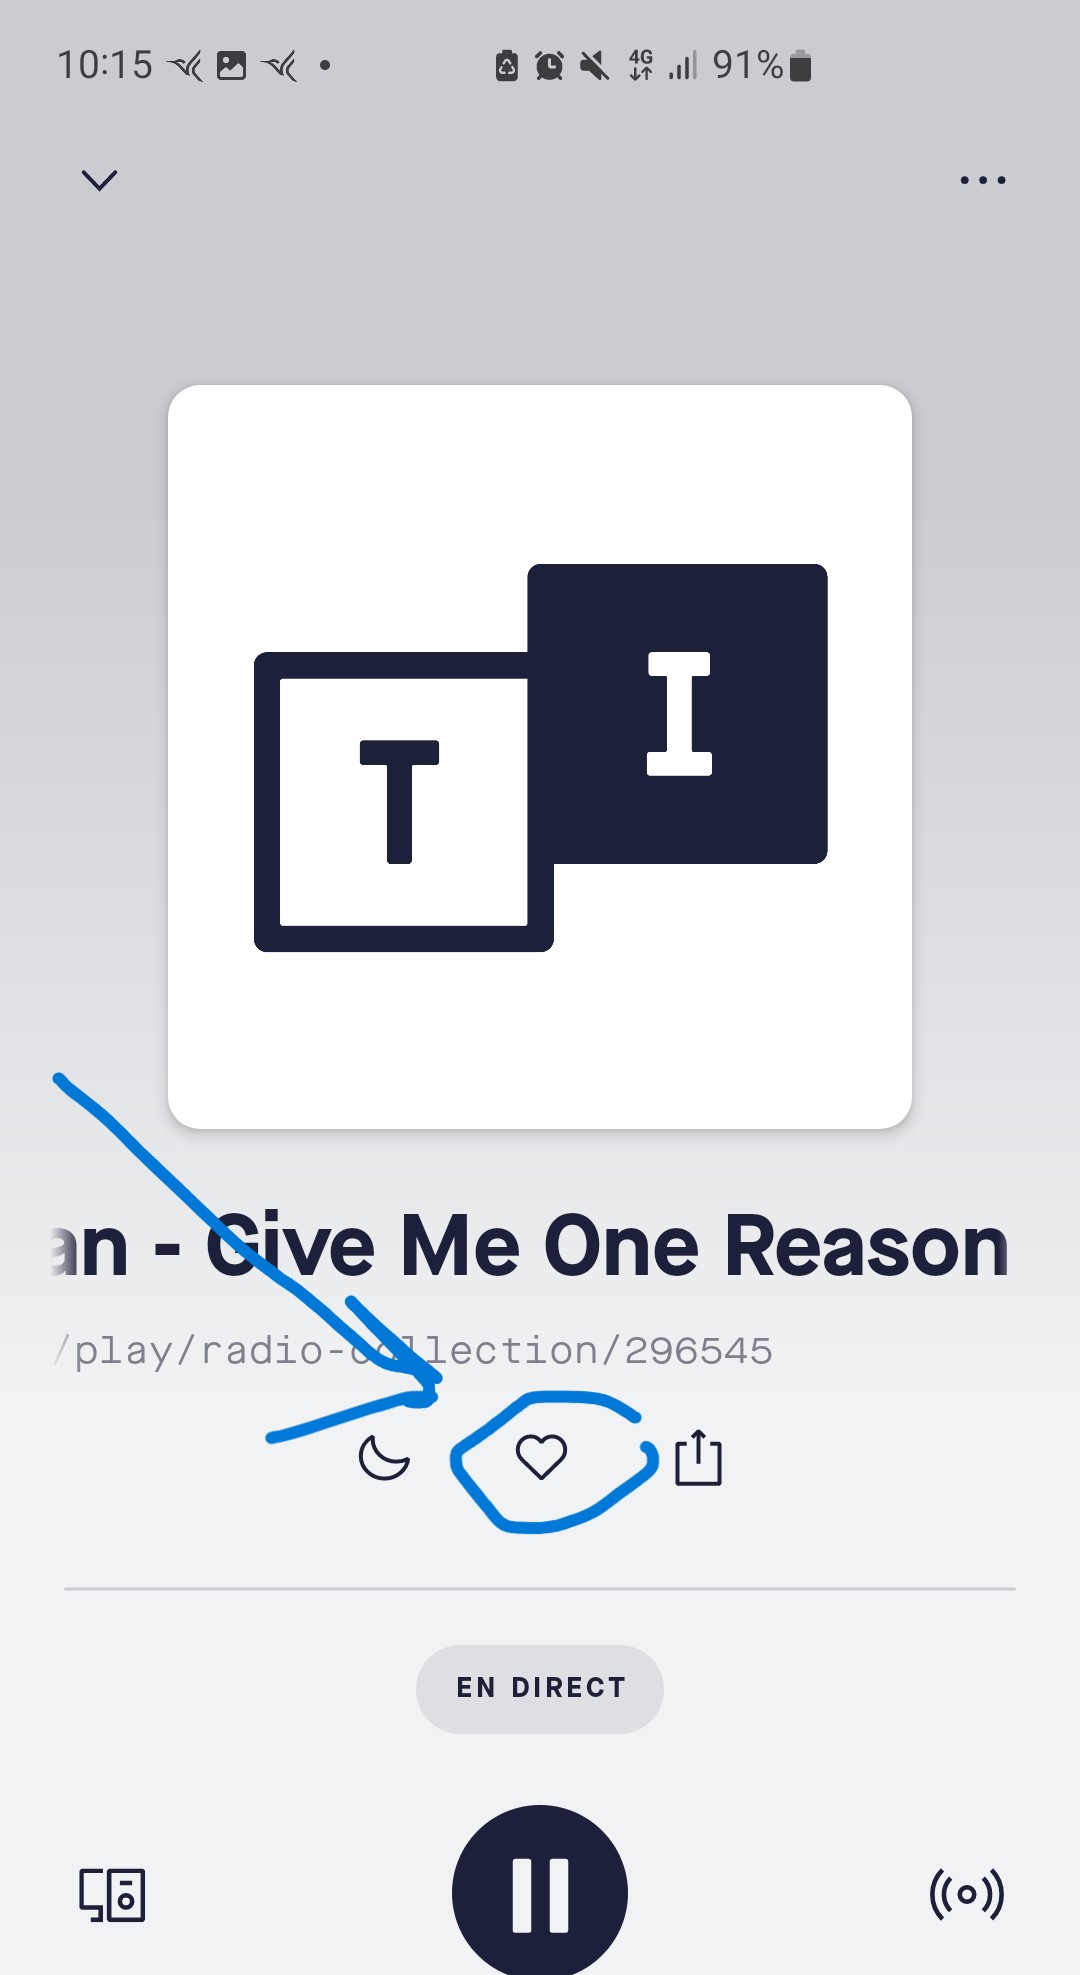This screenshot has height=1975, width=1080.
Task: Tap the 91% battery indicator
Action: (x=762, y=66)
